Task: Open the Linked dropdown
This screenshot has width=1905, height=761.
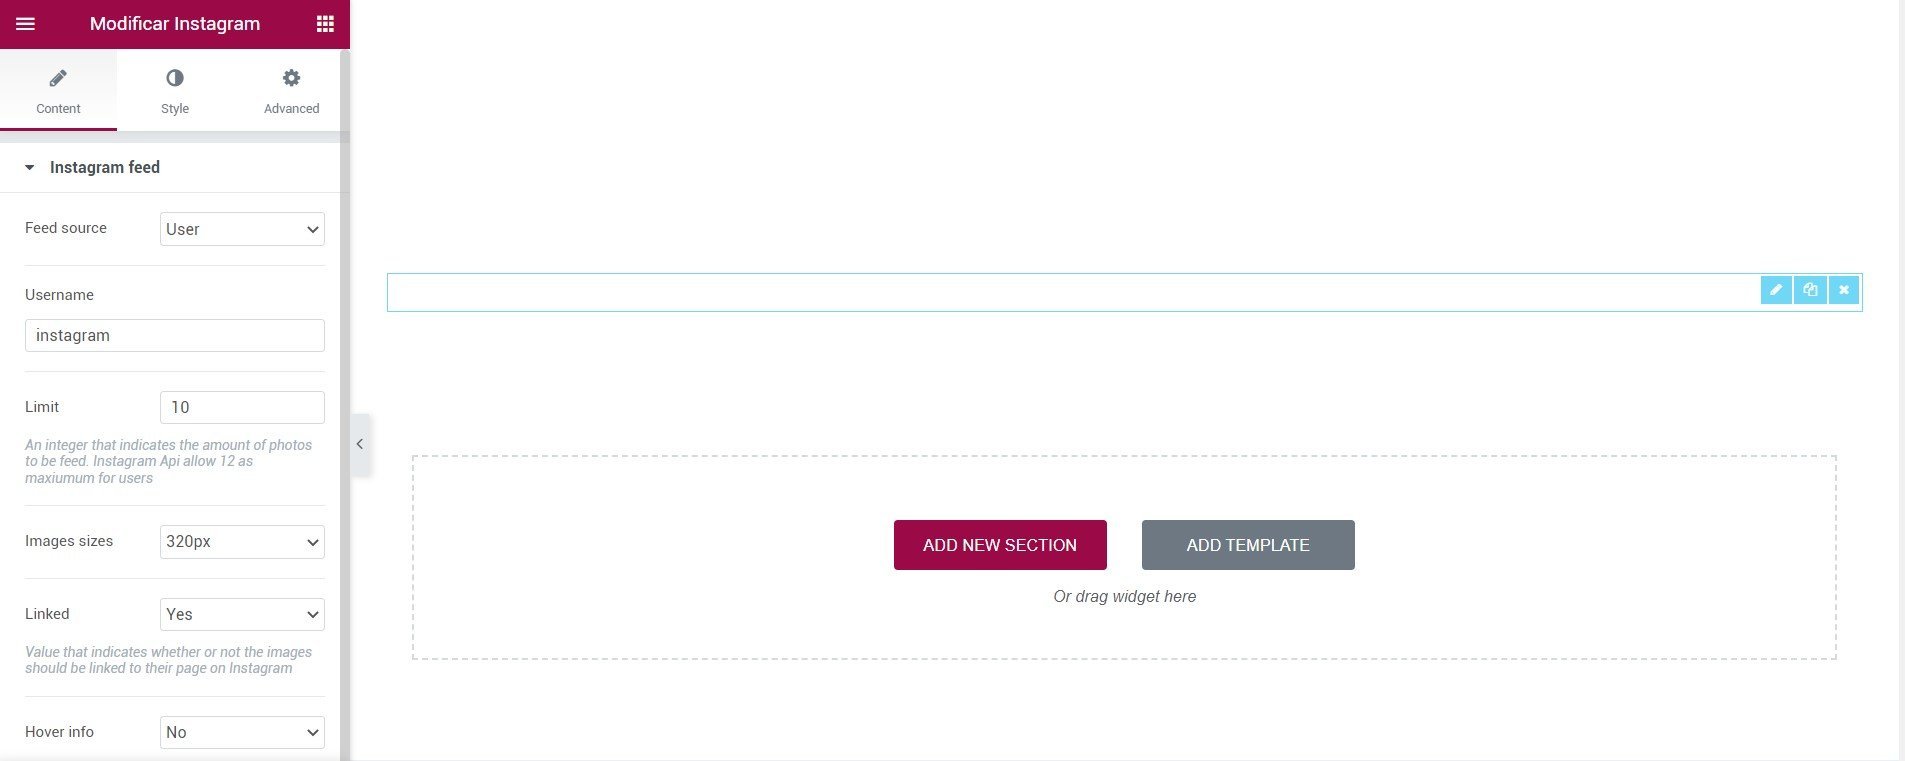Action: point(242,614)
